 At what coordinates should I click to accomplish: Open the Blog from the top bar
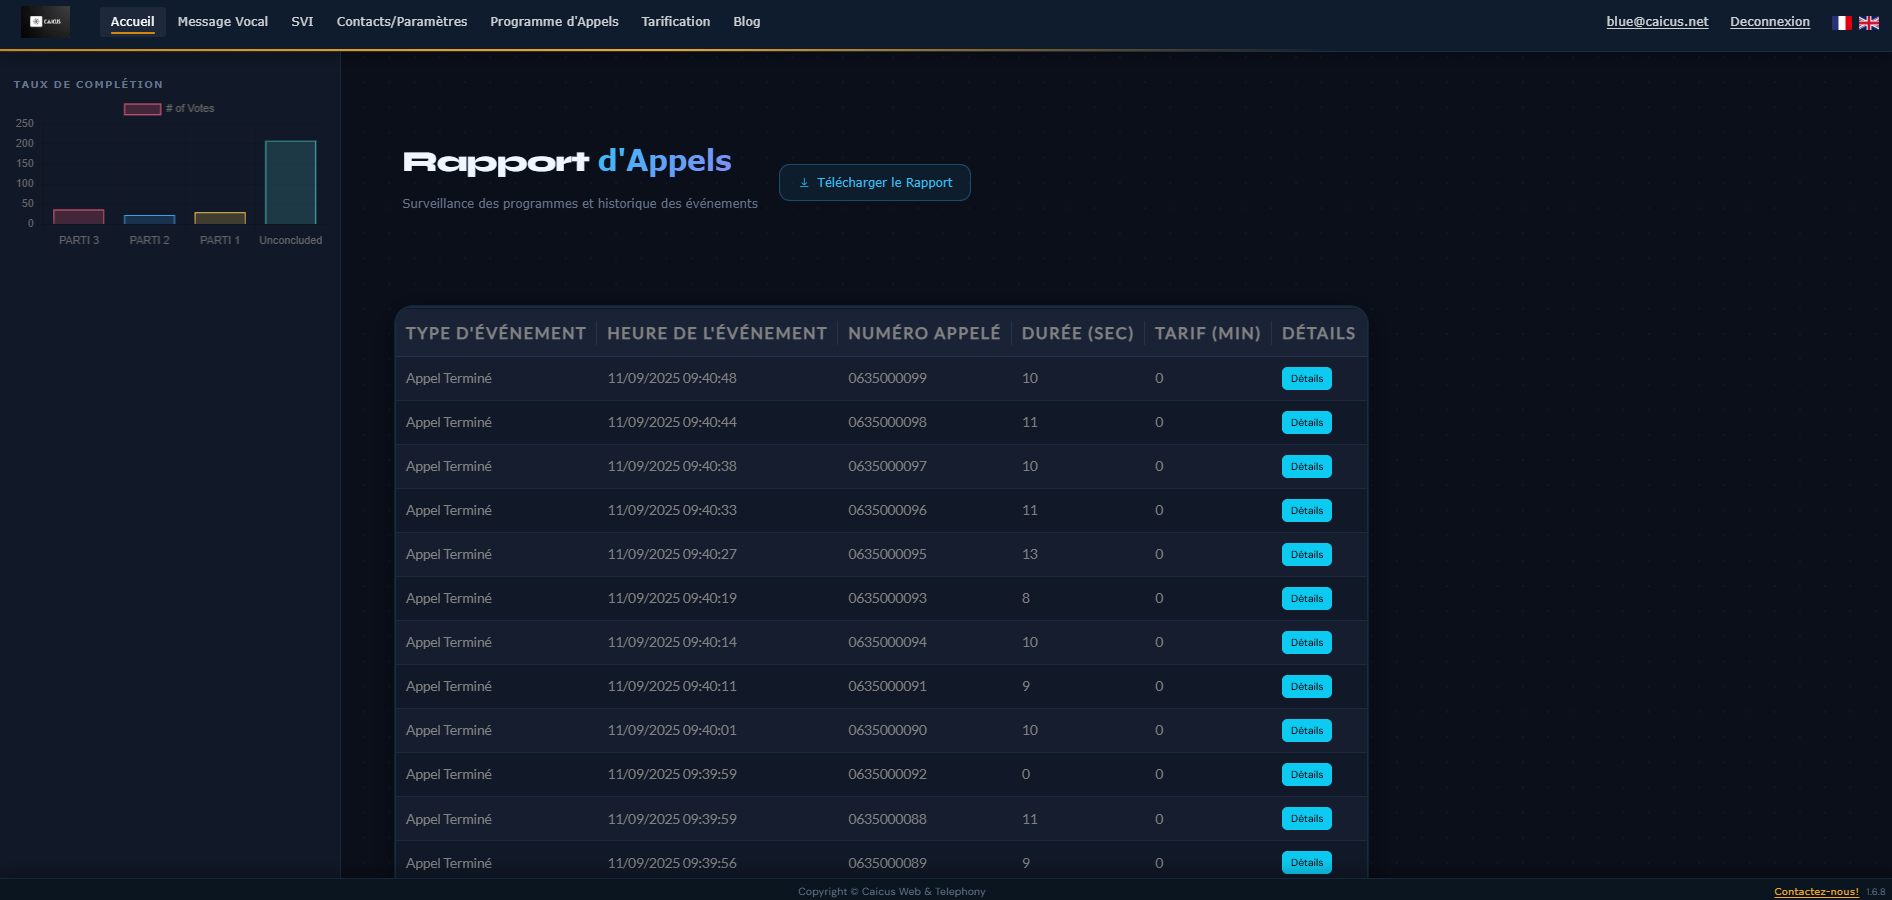(745, 21)
